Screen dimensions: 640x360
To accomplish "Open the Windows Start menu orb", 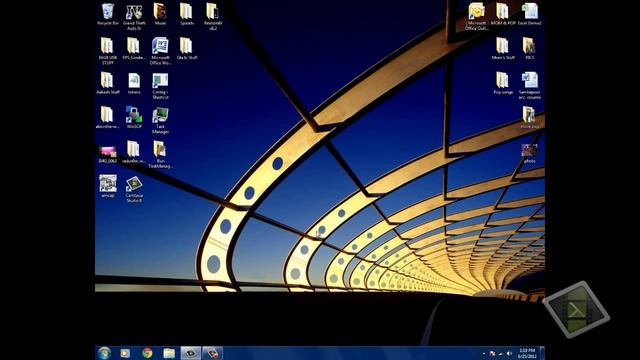I will (x=104, y=353).
